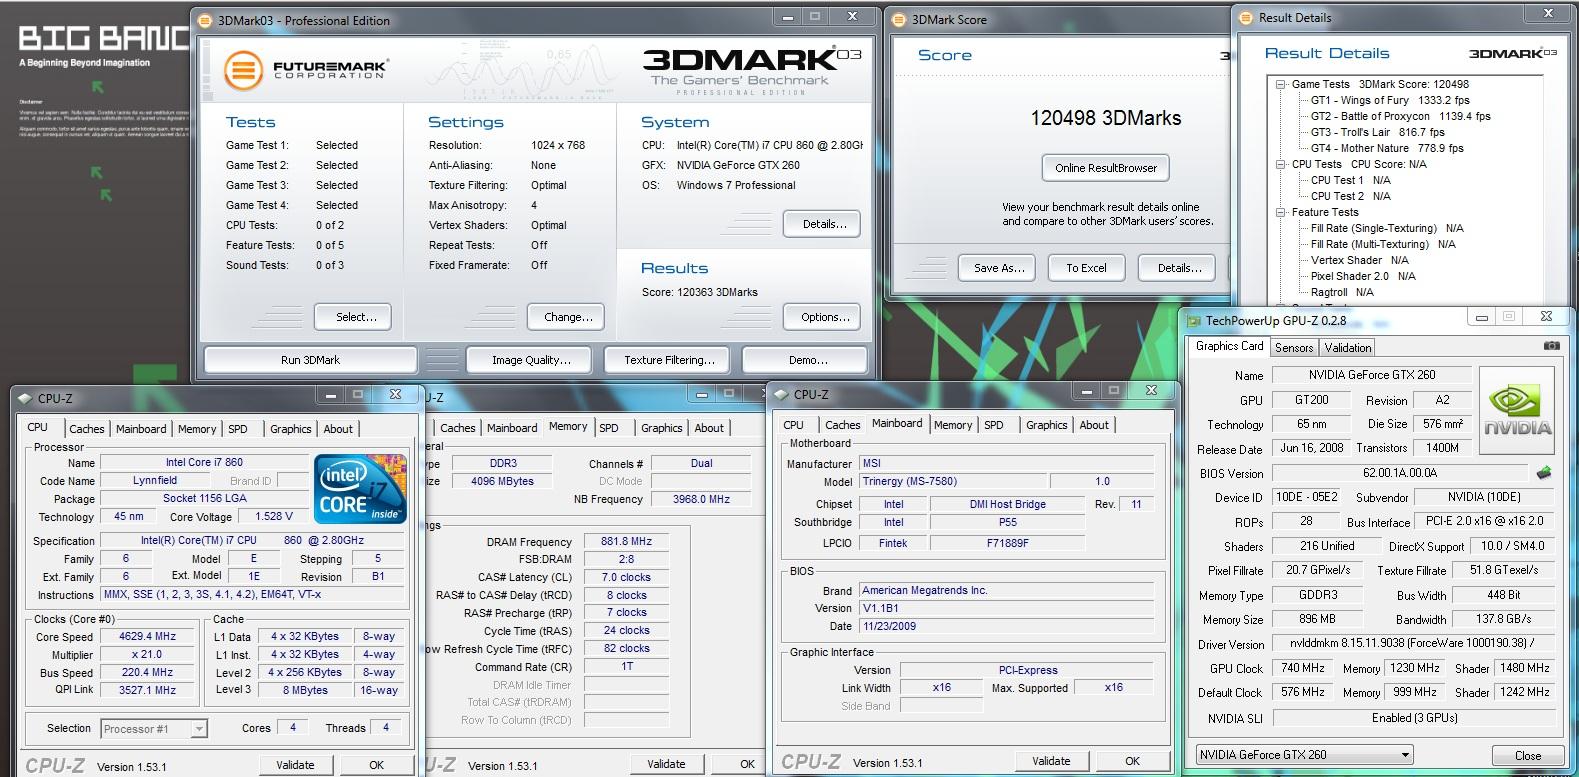
Task: Open Texture Filtering... in 3DMark03
Action: tap(669, 360)
